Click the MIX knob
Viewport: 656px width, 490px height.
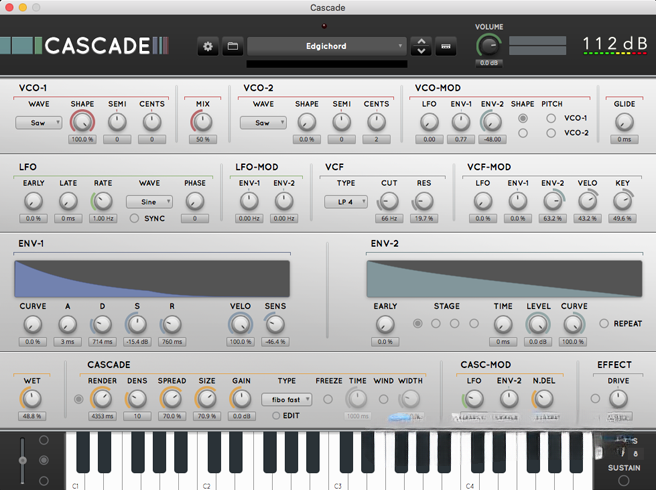[x=202, y=122]
